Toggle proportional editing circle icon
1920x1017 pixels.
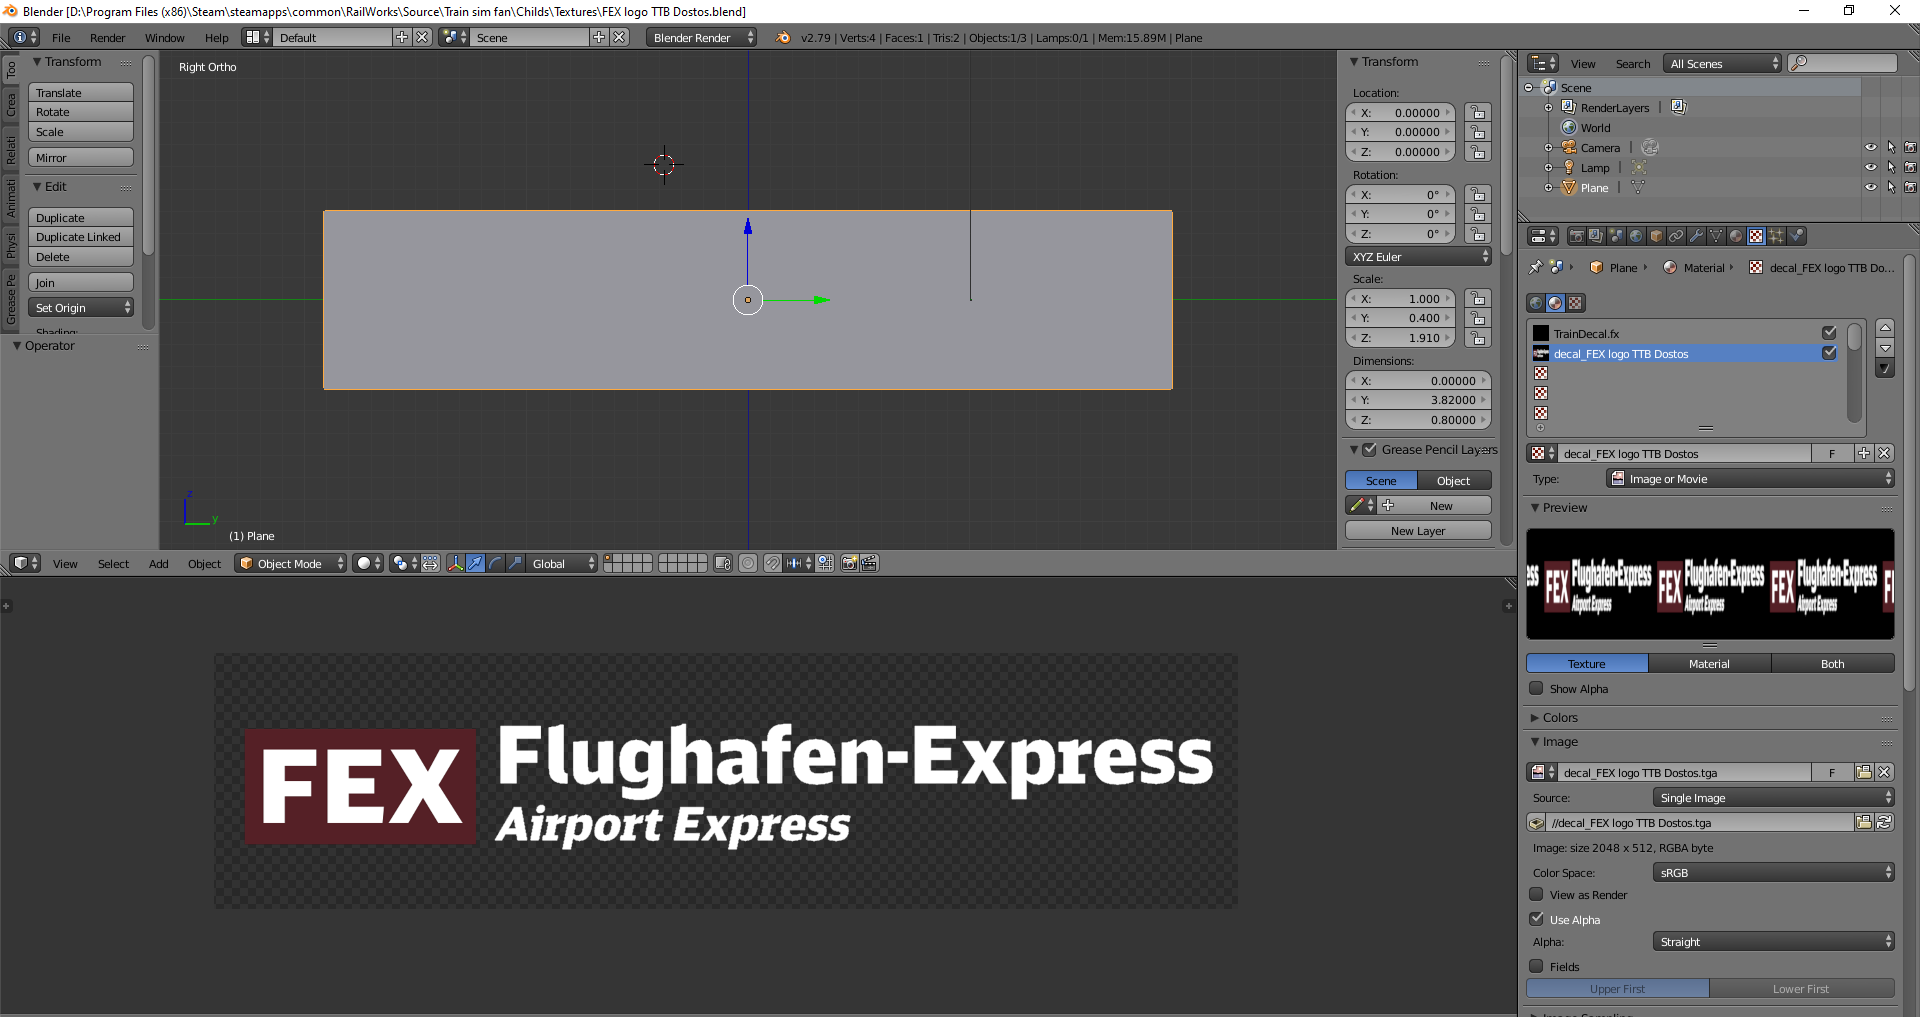coord(748,563)
